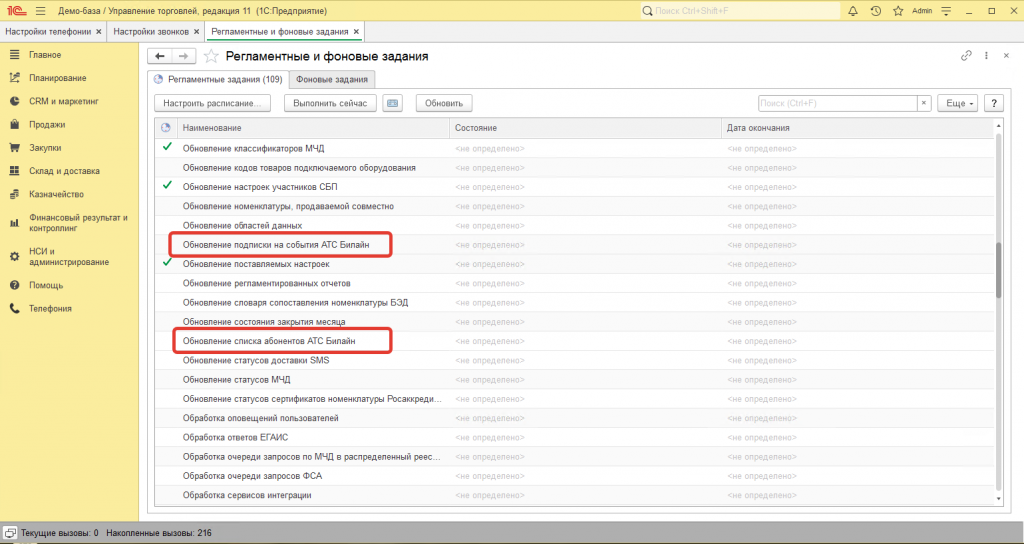Click the Продажи shopping bag icon
This screenshot has height=544, width=1024.
pos(14,124)
